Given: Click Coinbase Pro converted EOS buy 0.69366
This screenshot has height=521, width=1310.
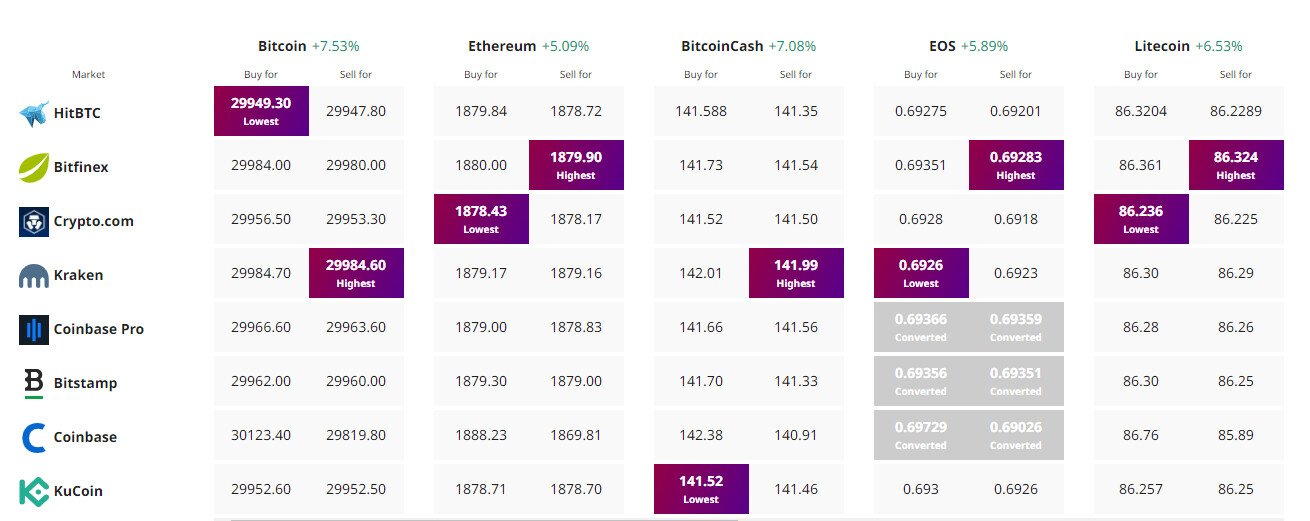Looking at the screenshot, I should (x=921, y=327).
